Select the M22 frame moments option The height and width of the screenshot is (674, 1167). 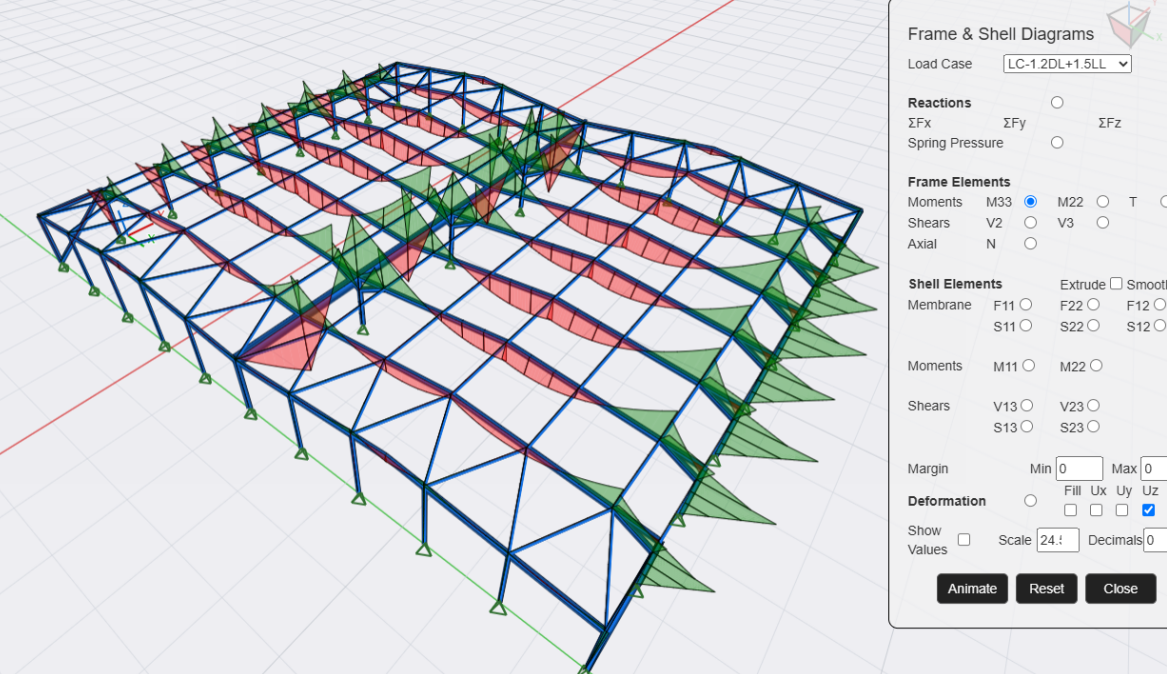[1102, 202]
